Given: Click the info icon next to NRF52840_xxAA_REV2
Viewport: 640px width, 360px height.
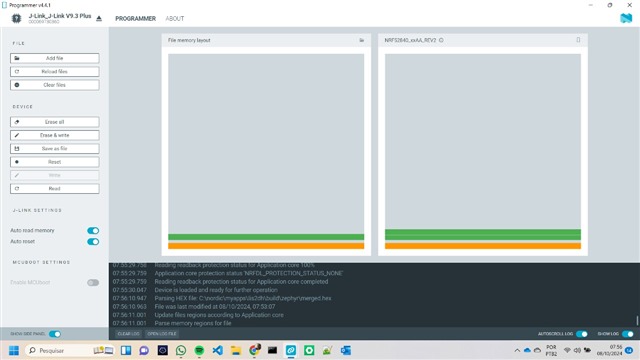Looking at the screenshot, I should coord(441,40).
